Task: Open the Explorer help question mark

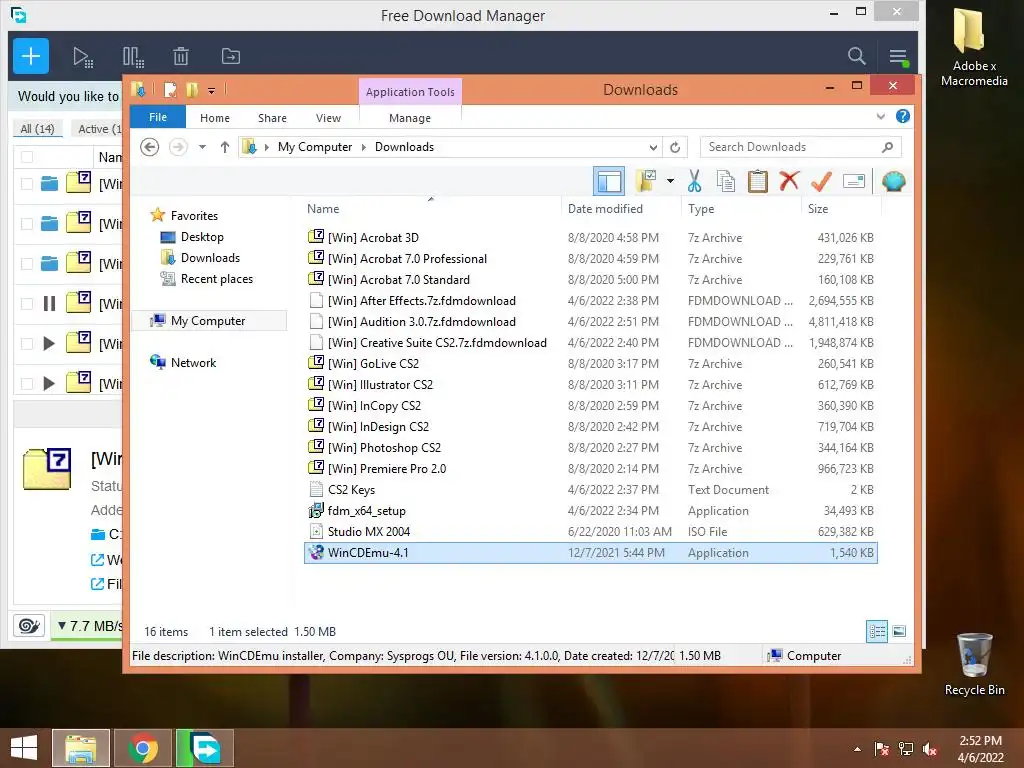Action: pos(903,116)
